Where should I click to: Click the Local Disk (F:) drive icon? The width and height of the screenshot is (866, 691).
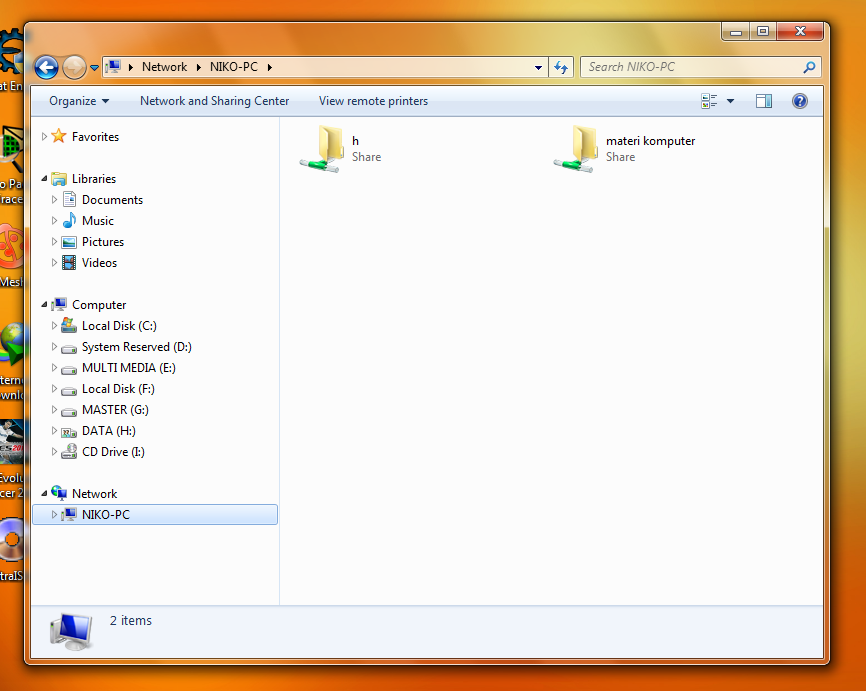point(69,391)
